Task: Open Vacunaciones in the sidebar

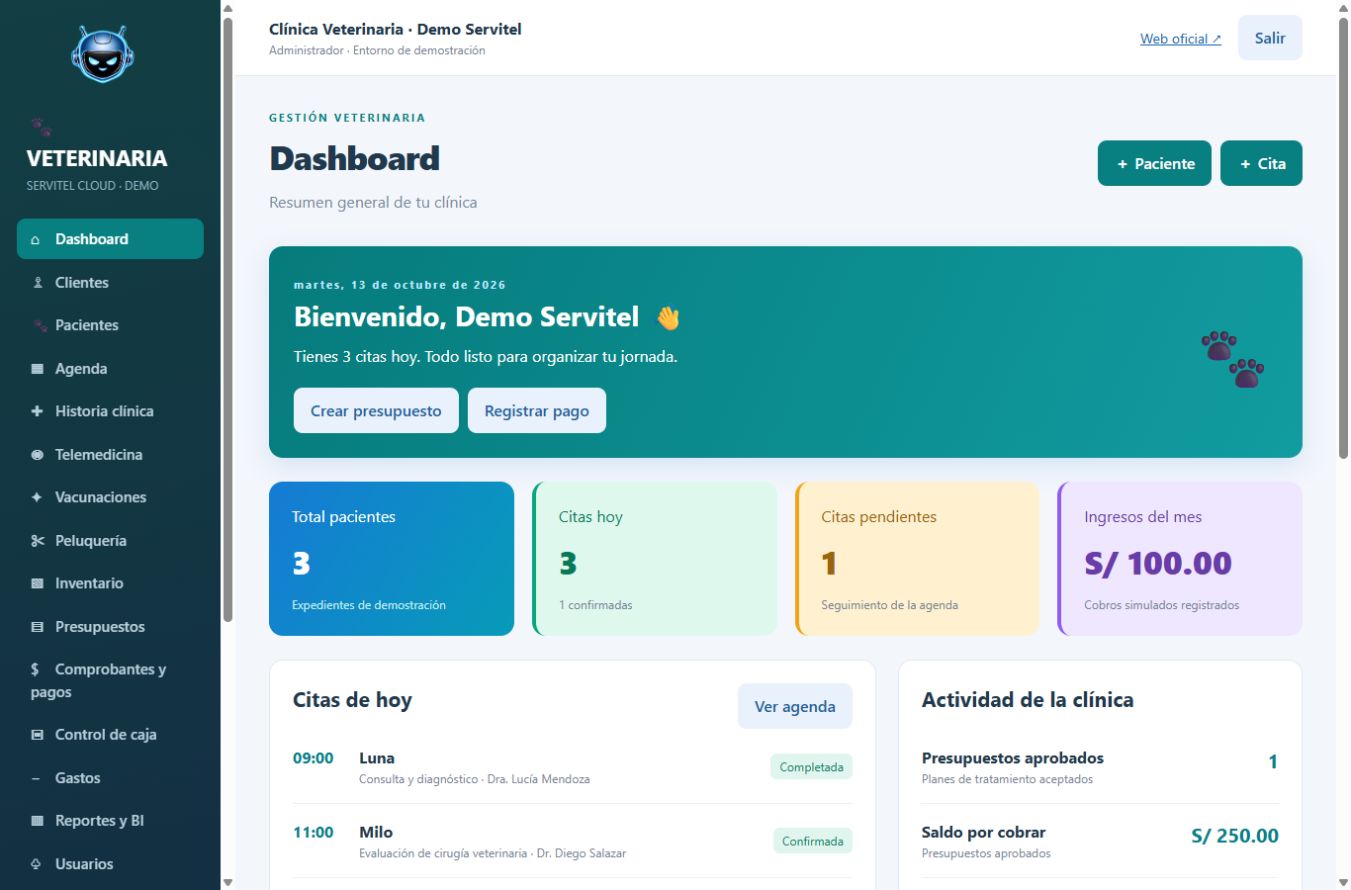Action: click(110, 497)
